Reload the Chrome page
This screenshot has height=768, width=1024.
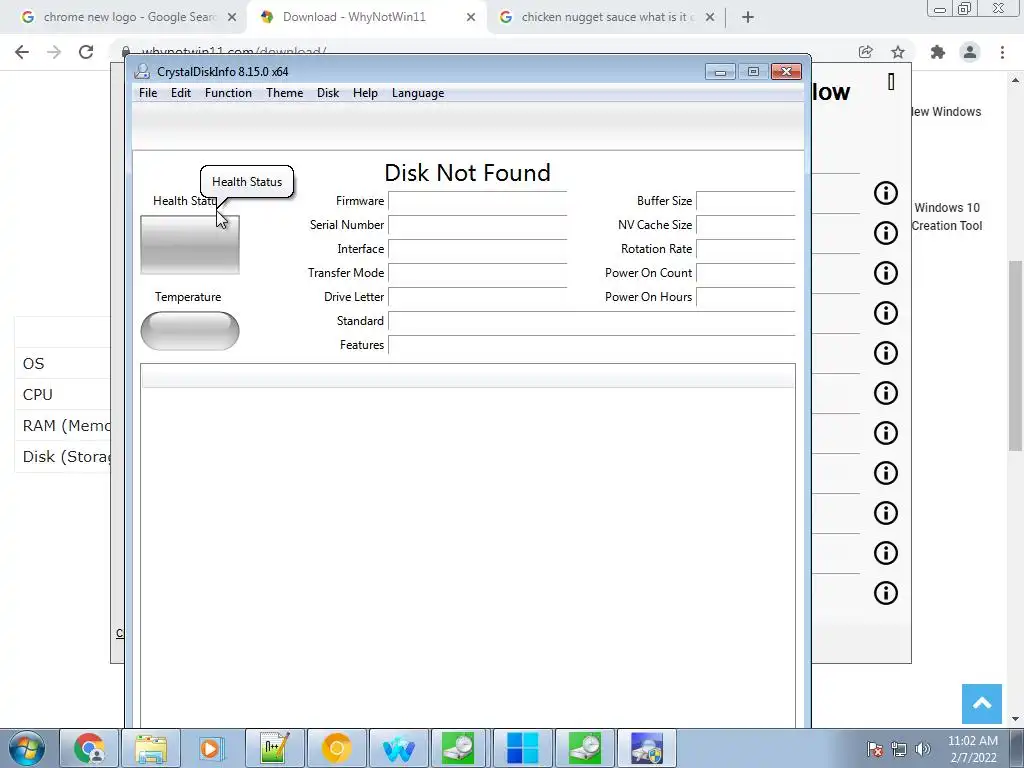click(x=86, y=52)
